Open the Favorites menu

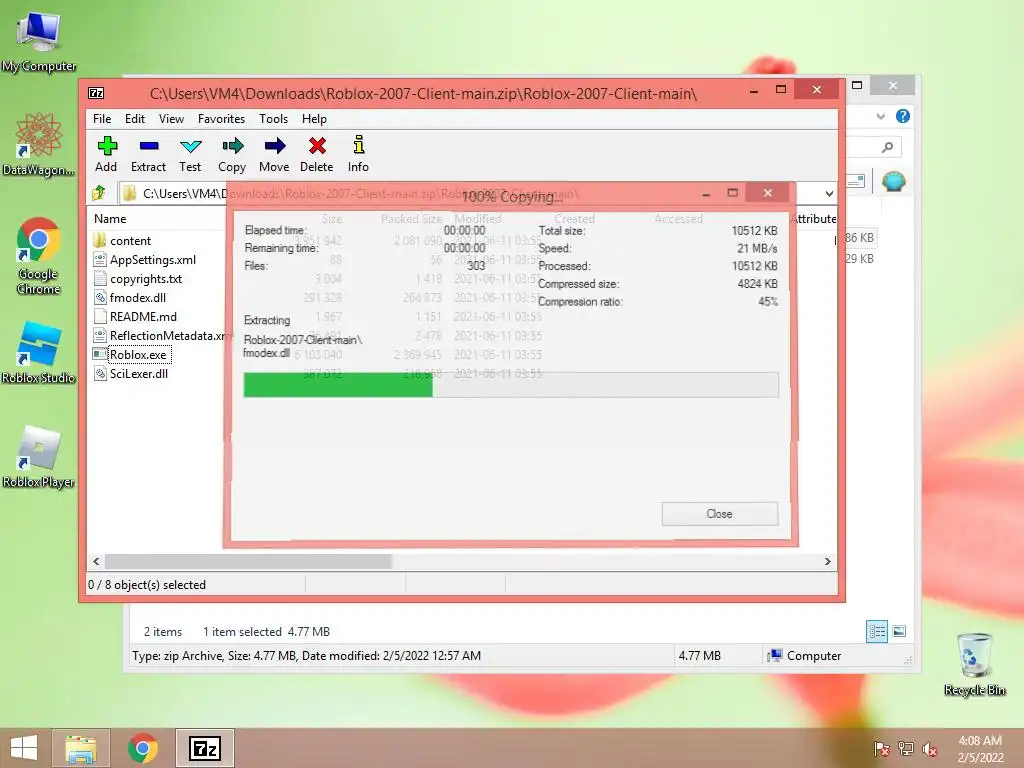point(221,119)
